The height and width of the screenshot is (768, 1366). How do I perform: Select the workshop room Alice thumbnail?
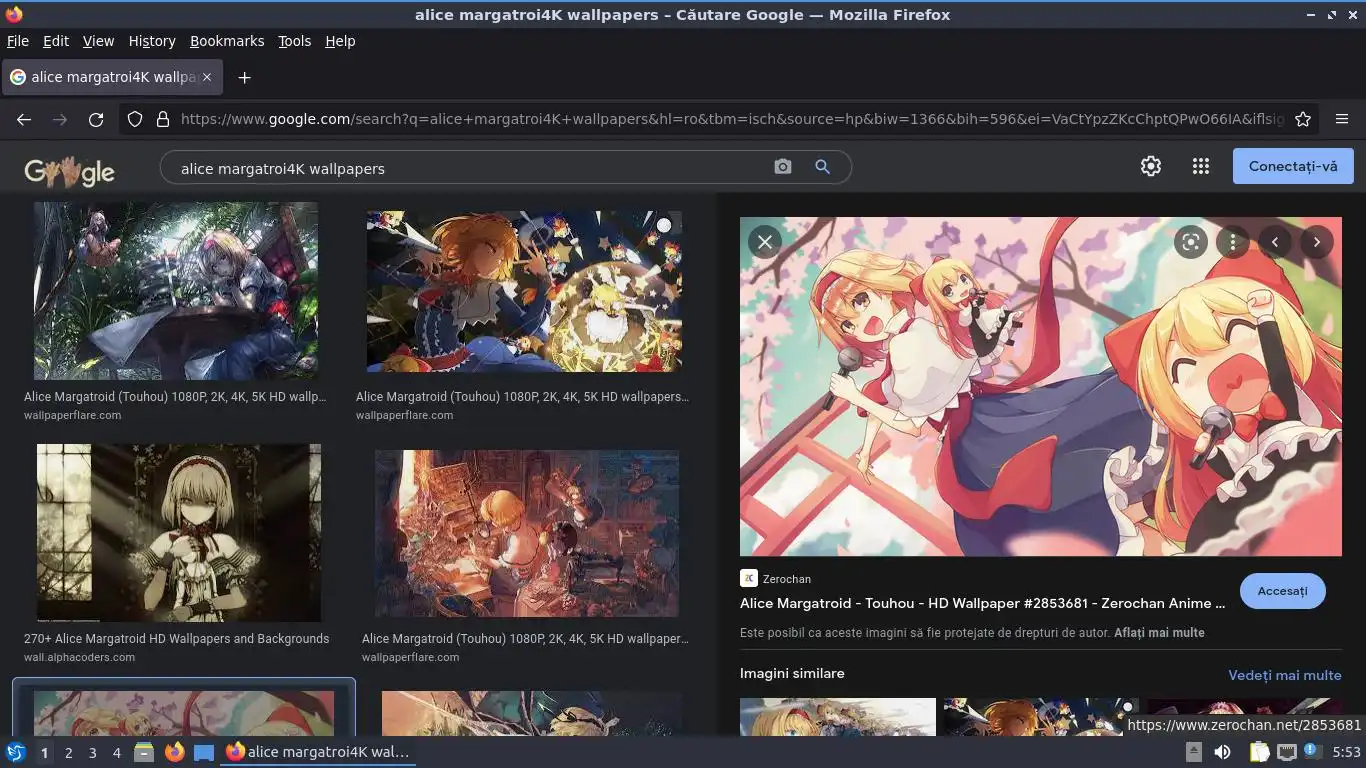[x=527, y=533]
